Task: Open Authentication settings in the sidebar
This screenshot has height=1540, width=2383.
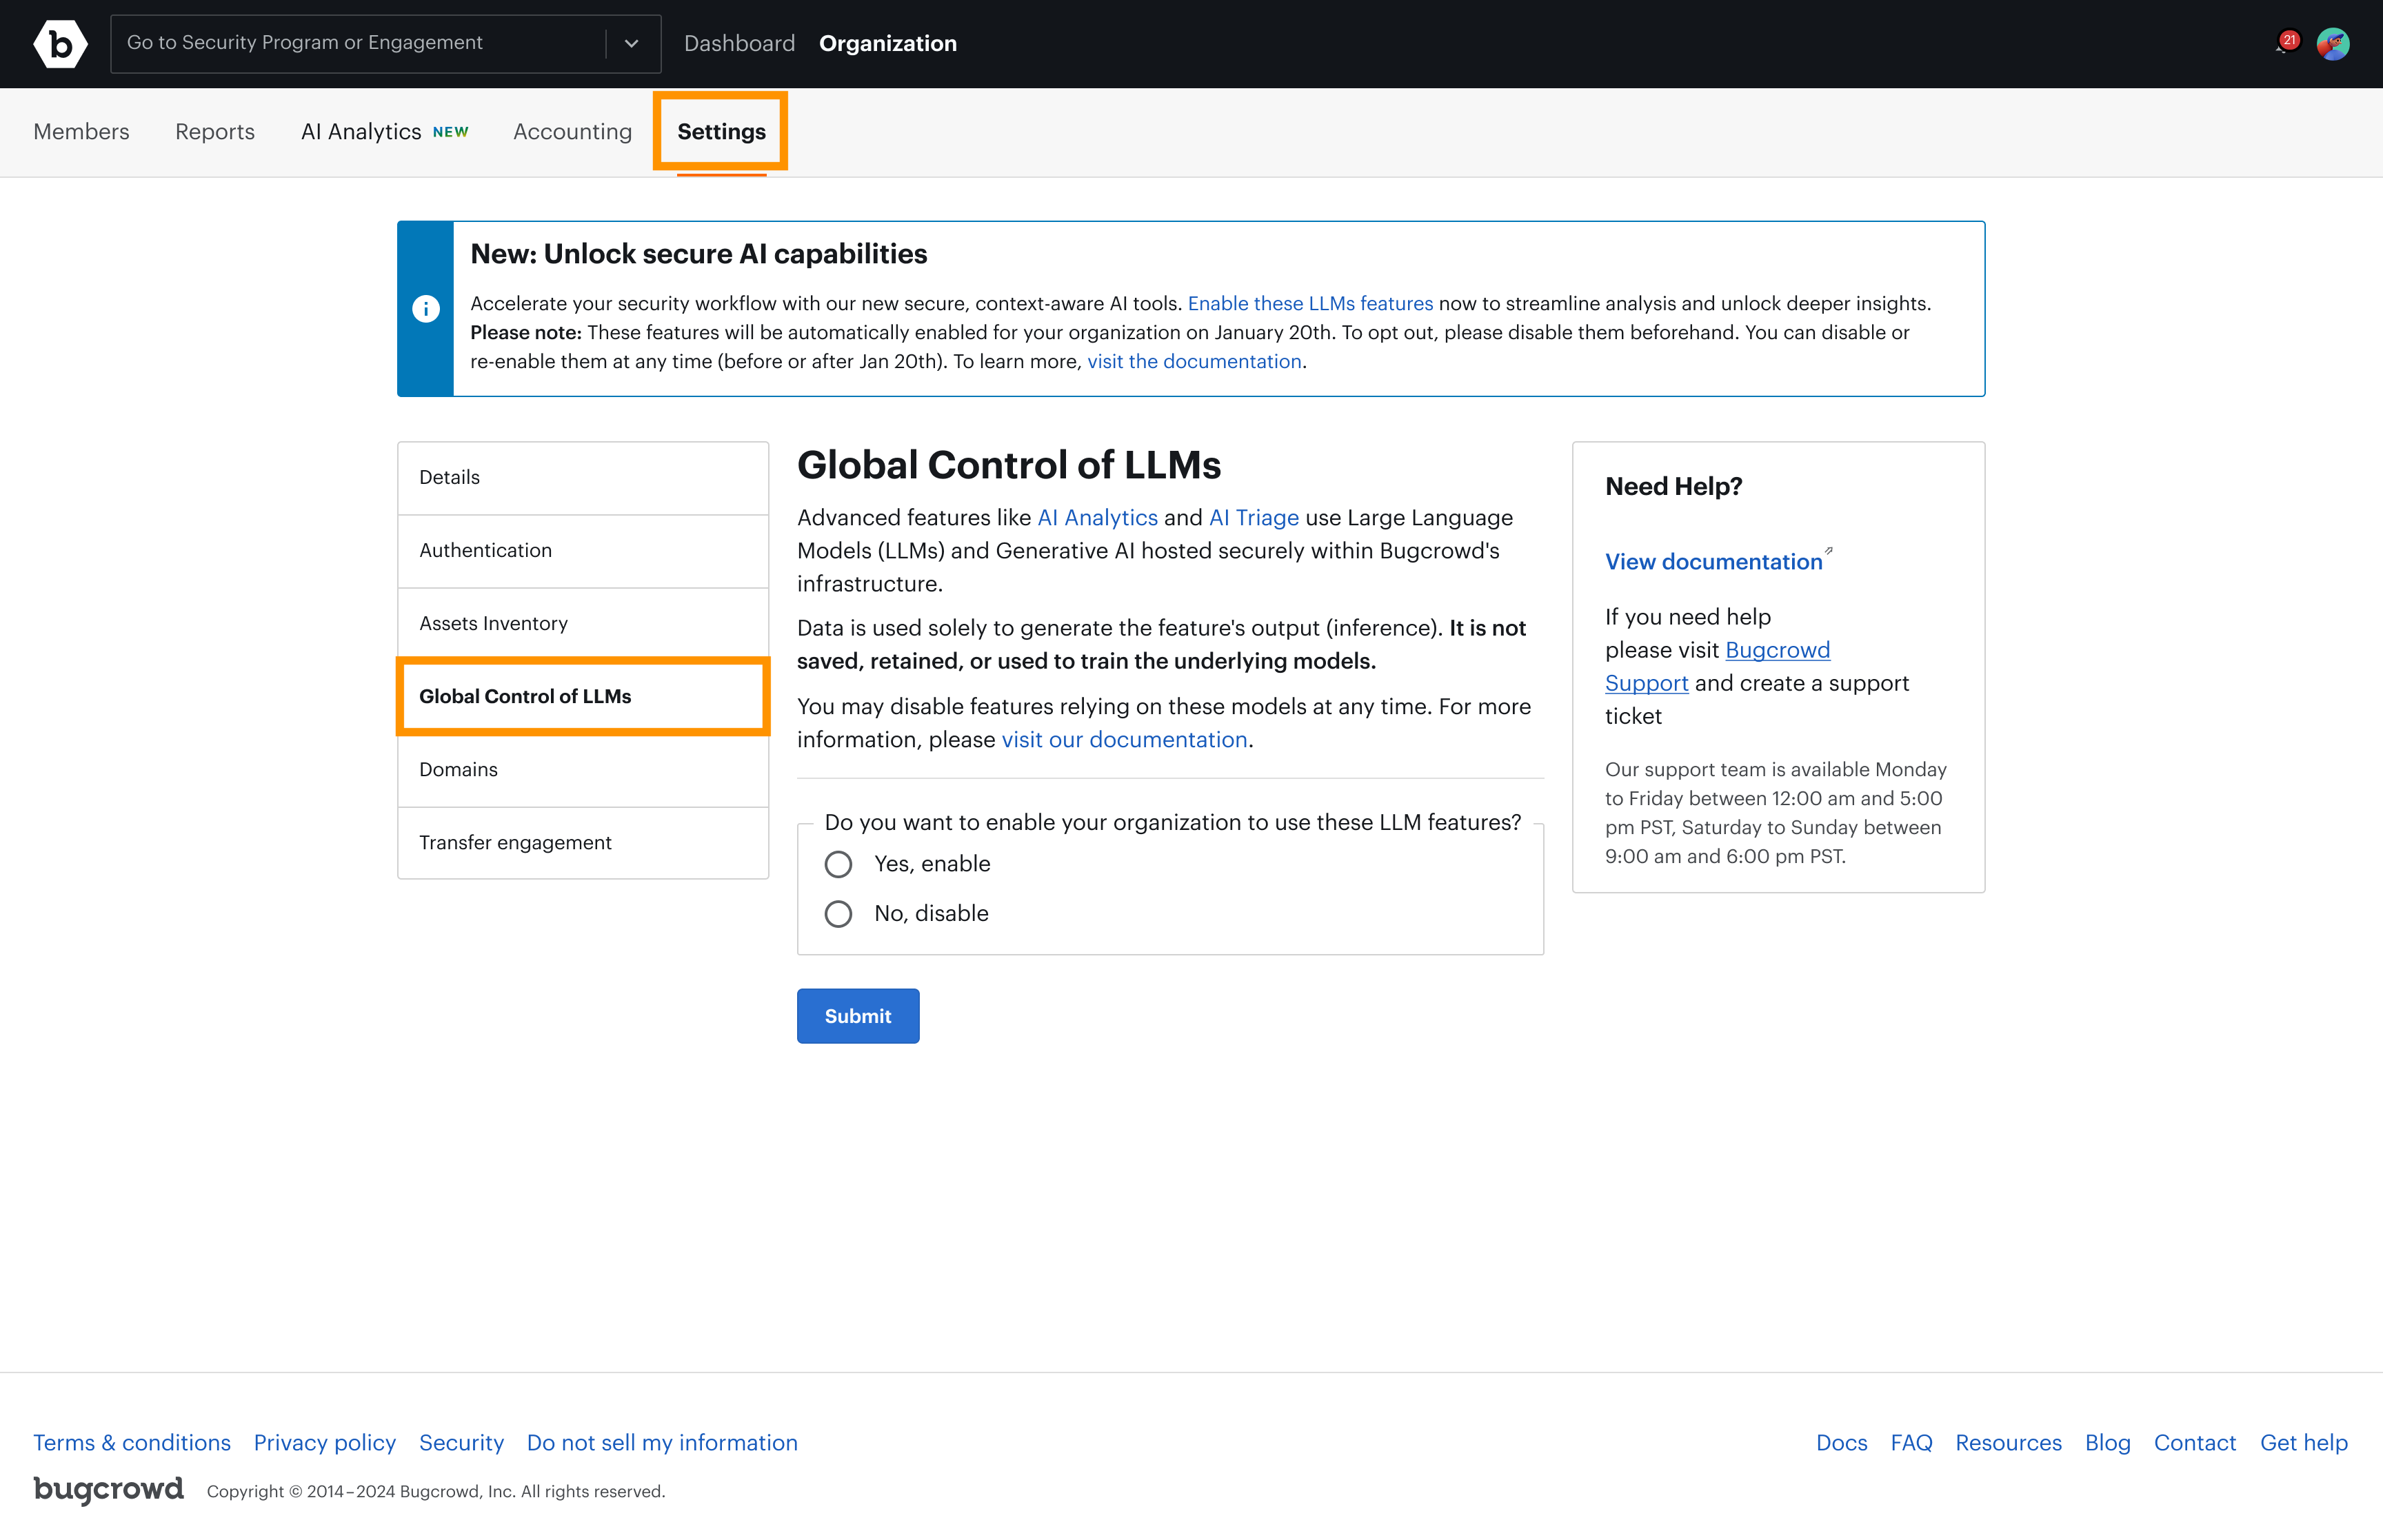Action: pyautogui.click(x=485, y=550)
